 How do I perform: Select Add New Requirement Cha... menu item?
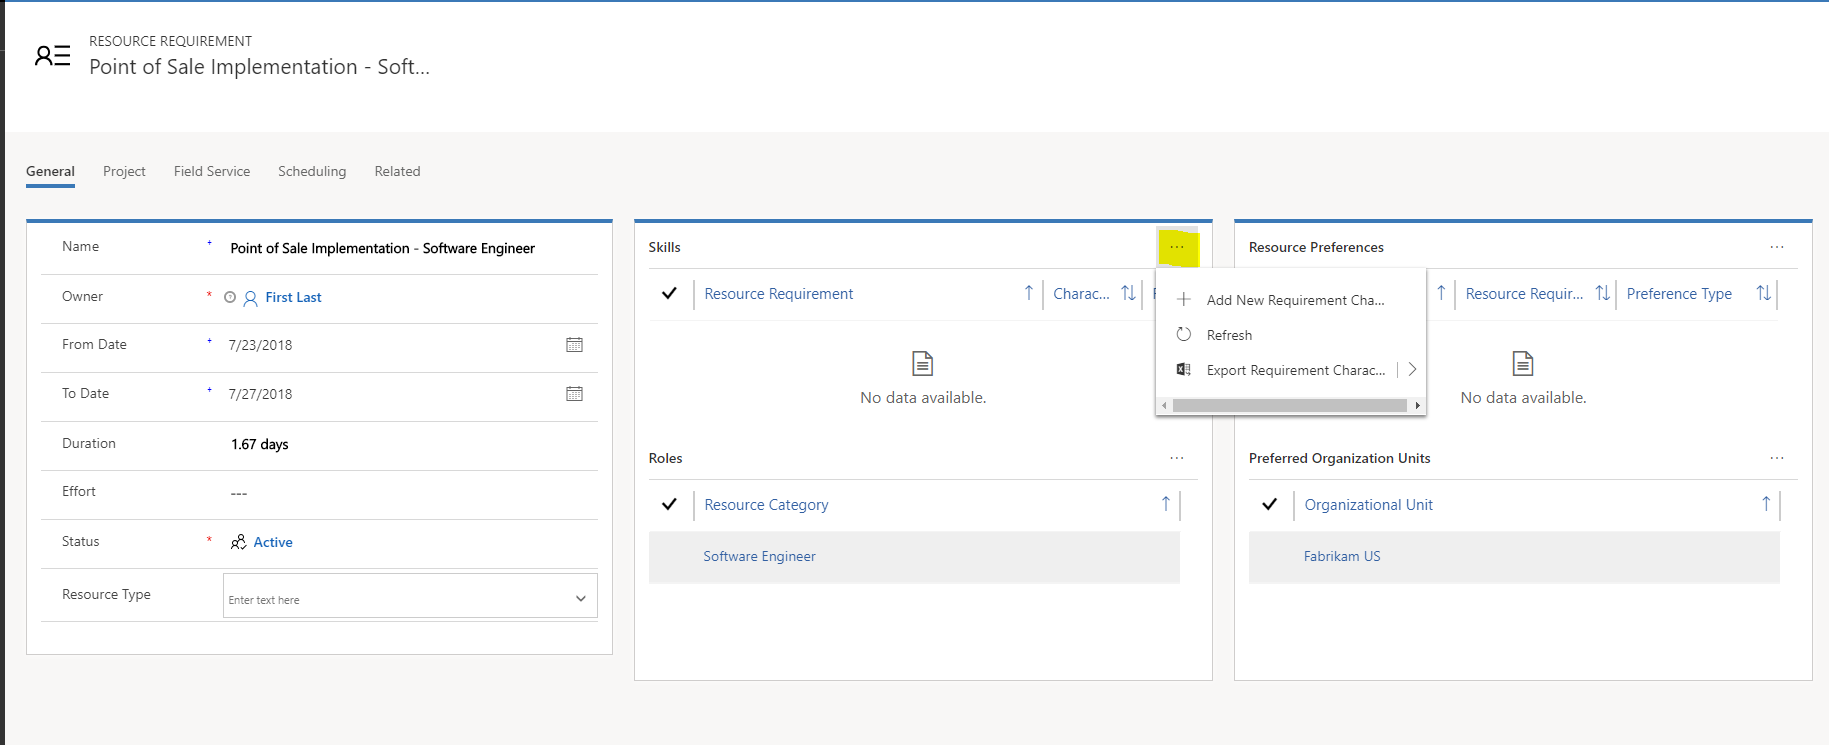tap(1291, 300)
